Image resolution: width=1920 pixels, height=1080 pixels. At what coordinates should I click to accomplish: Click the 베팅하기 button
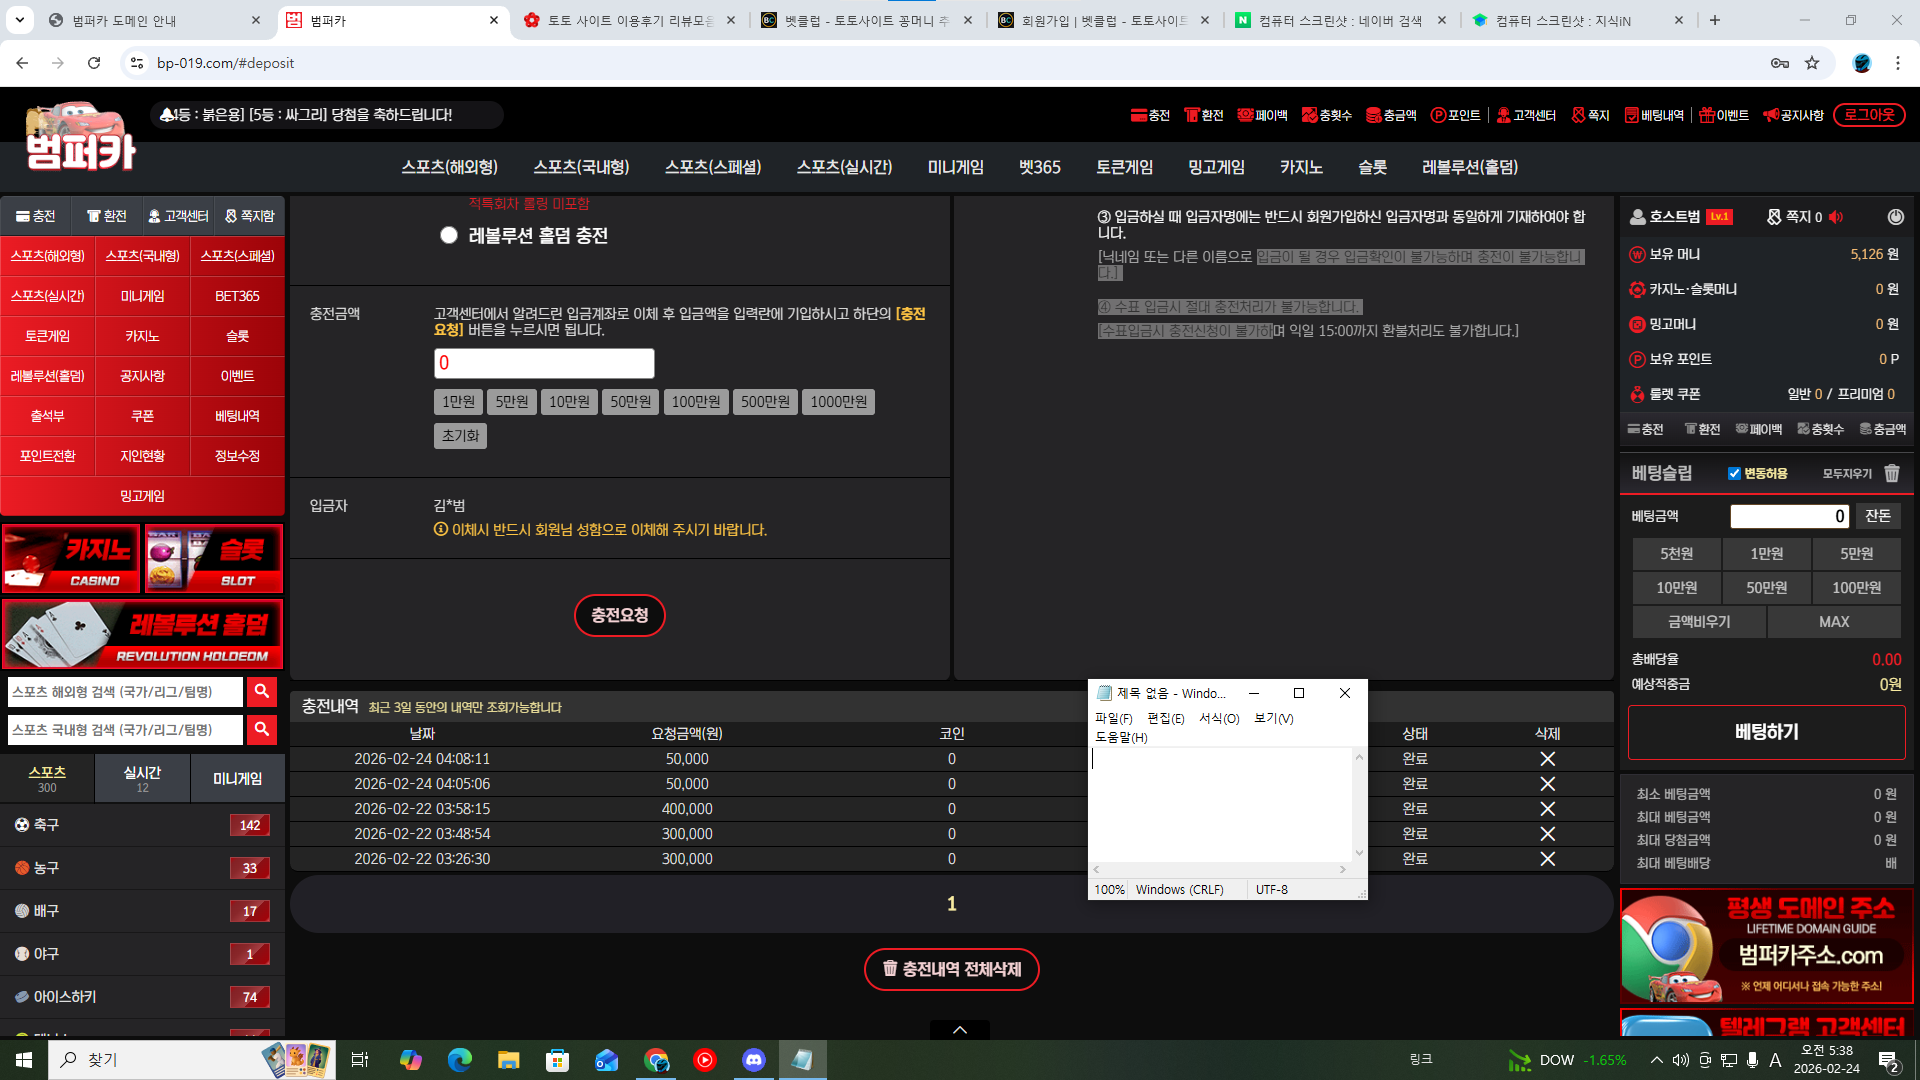[1766, 732]
